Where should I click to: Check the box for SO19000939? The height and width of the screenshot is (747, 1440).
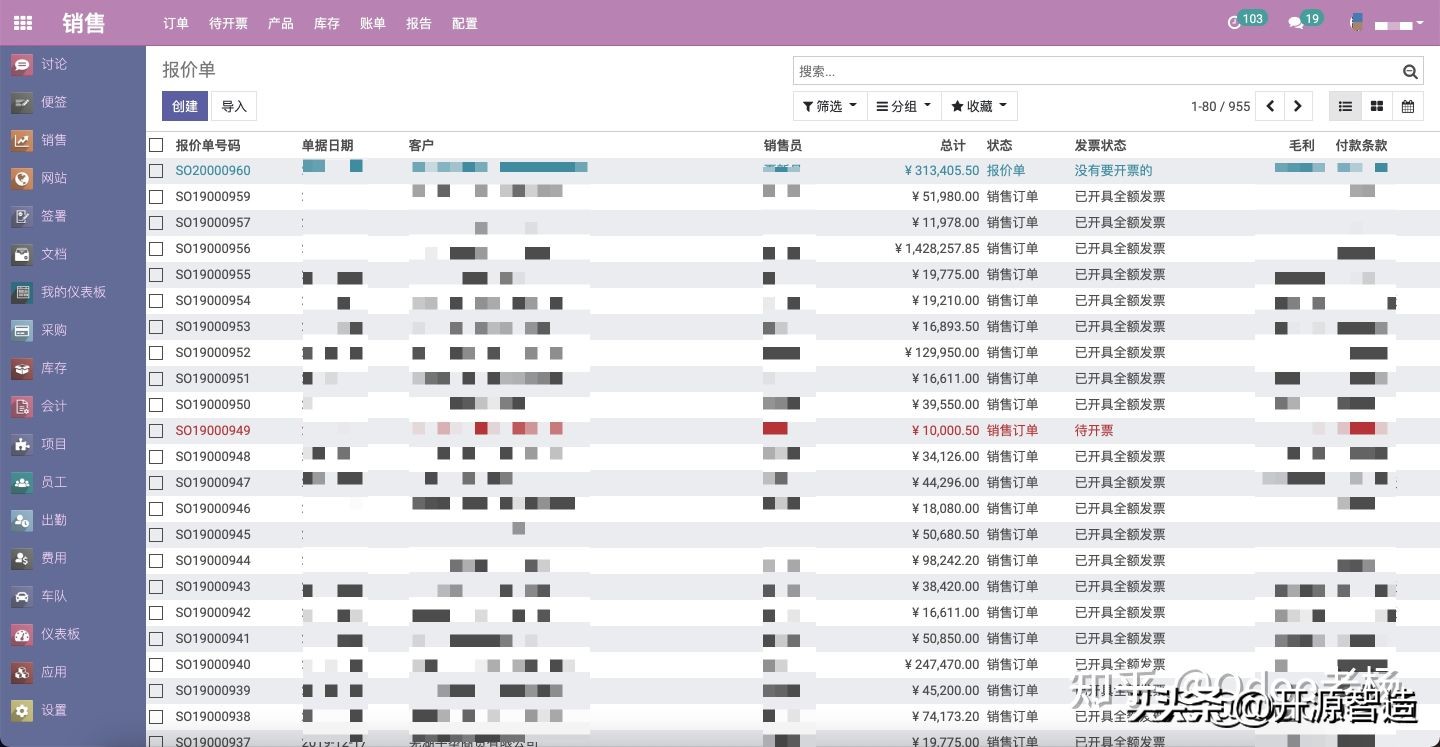point(156,691)
